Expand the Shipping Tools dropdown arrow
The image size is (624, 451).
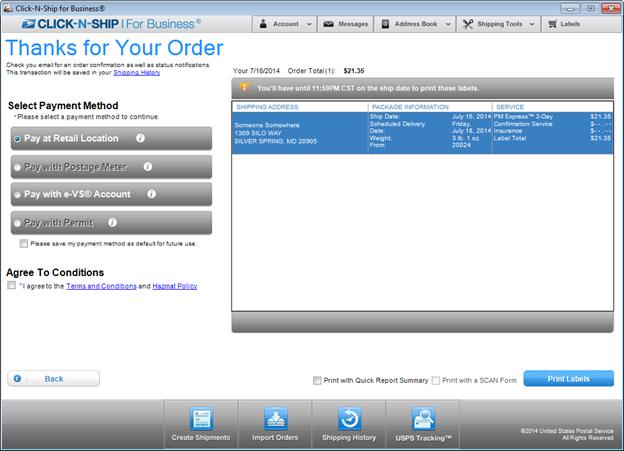532,24
